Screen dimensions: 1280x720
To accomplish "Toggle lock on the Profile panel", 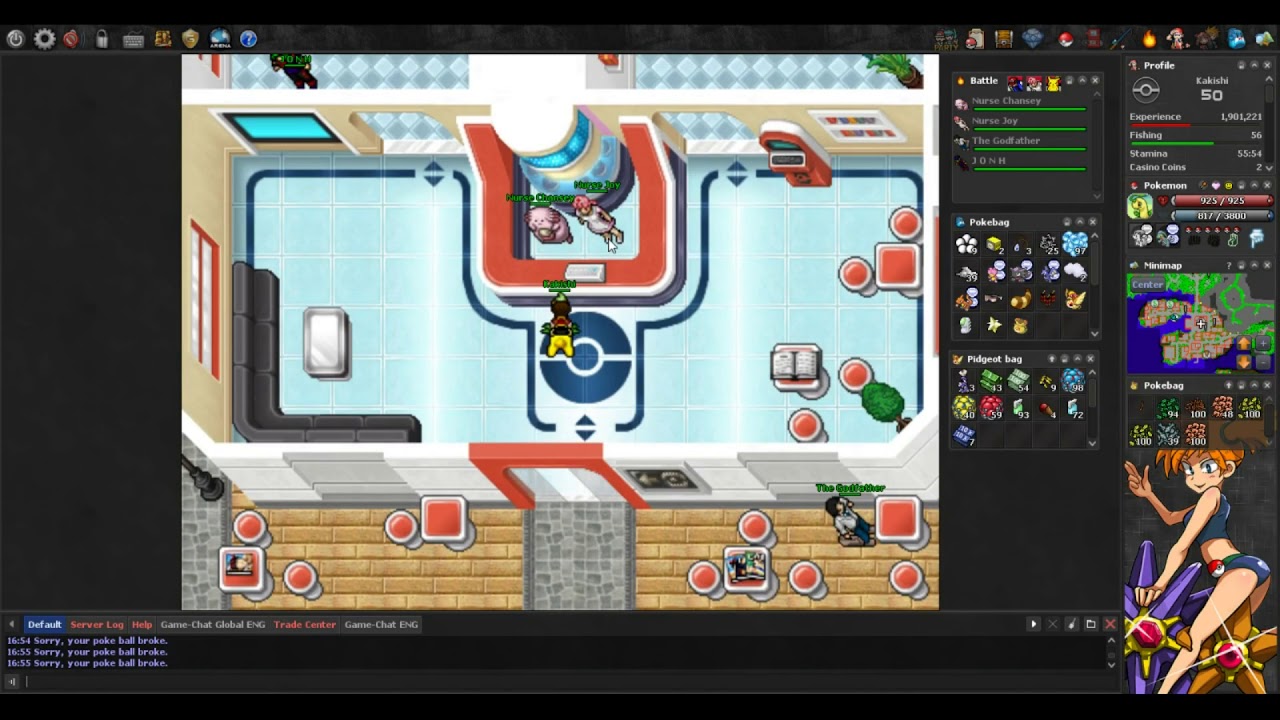I will [x=1241, y=65].
